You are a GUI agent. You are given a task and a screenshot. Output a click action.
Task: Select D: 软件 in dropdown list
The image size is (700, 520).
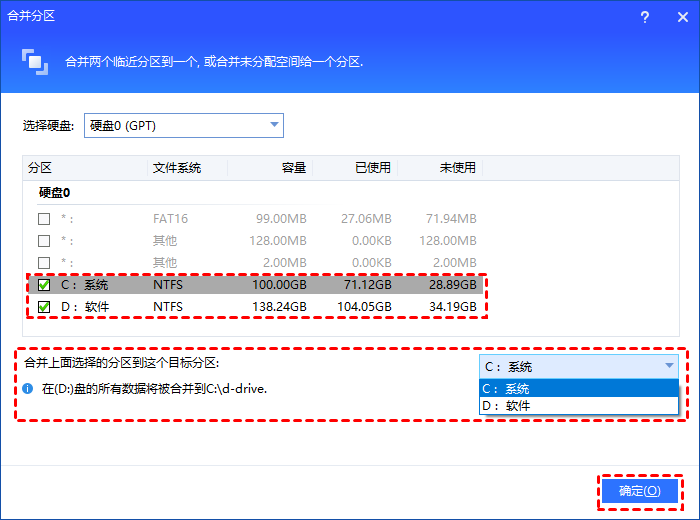[x=579, y=405]
